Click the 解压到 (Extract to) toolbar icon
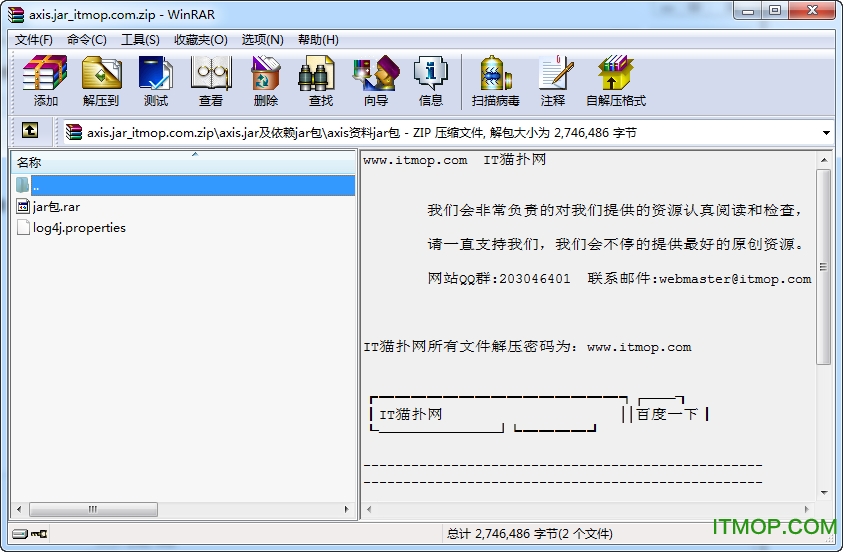This screenshot has width=843, height=552. tap(101, 81)
